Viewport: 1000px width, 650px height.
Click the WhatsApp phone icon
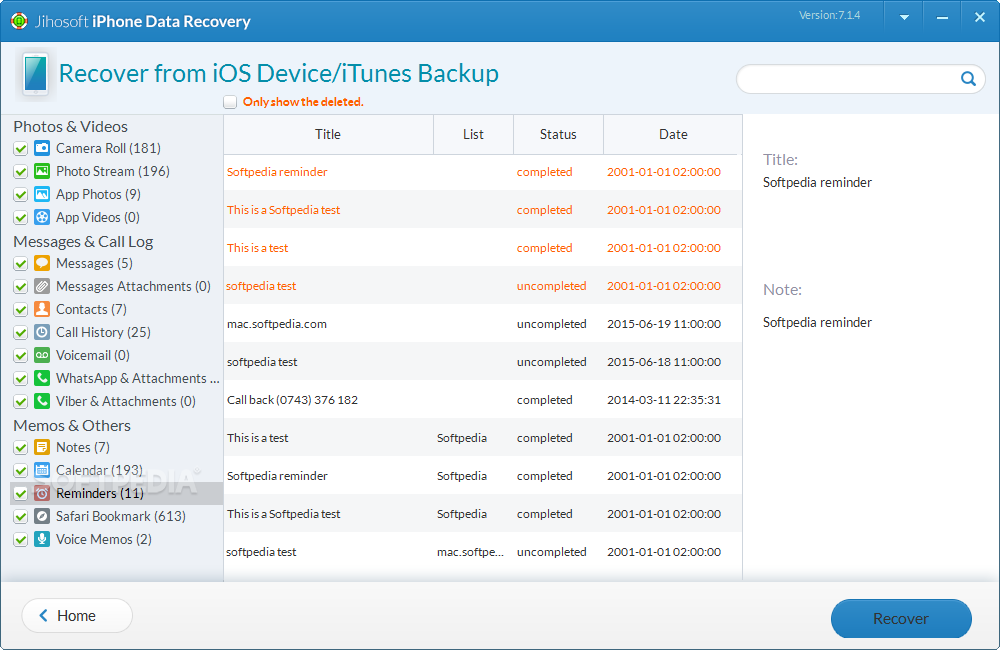(42, 378)
